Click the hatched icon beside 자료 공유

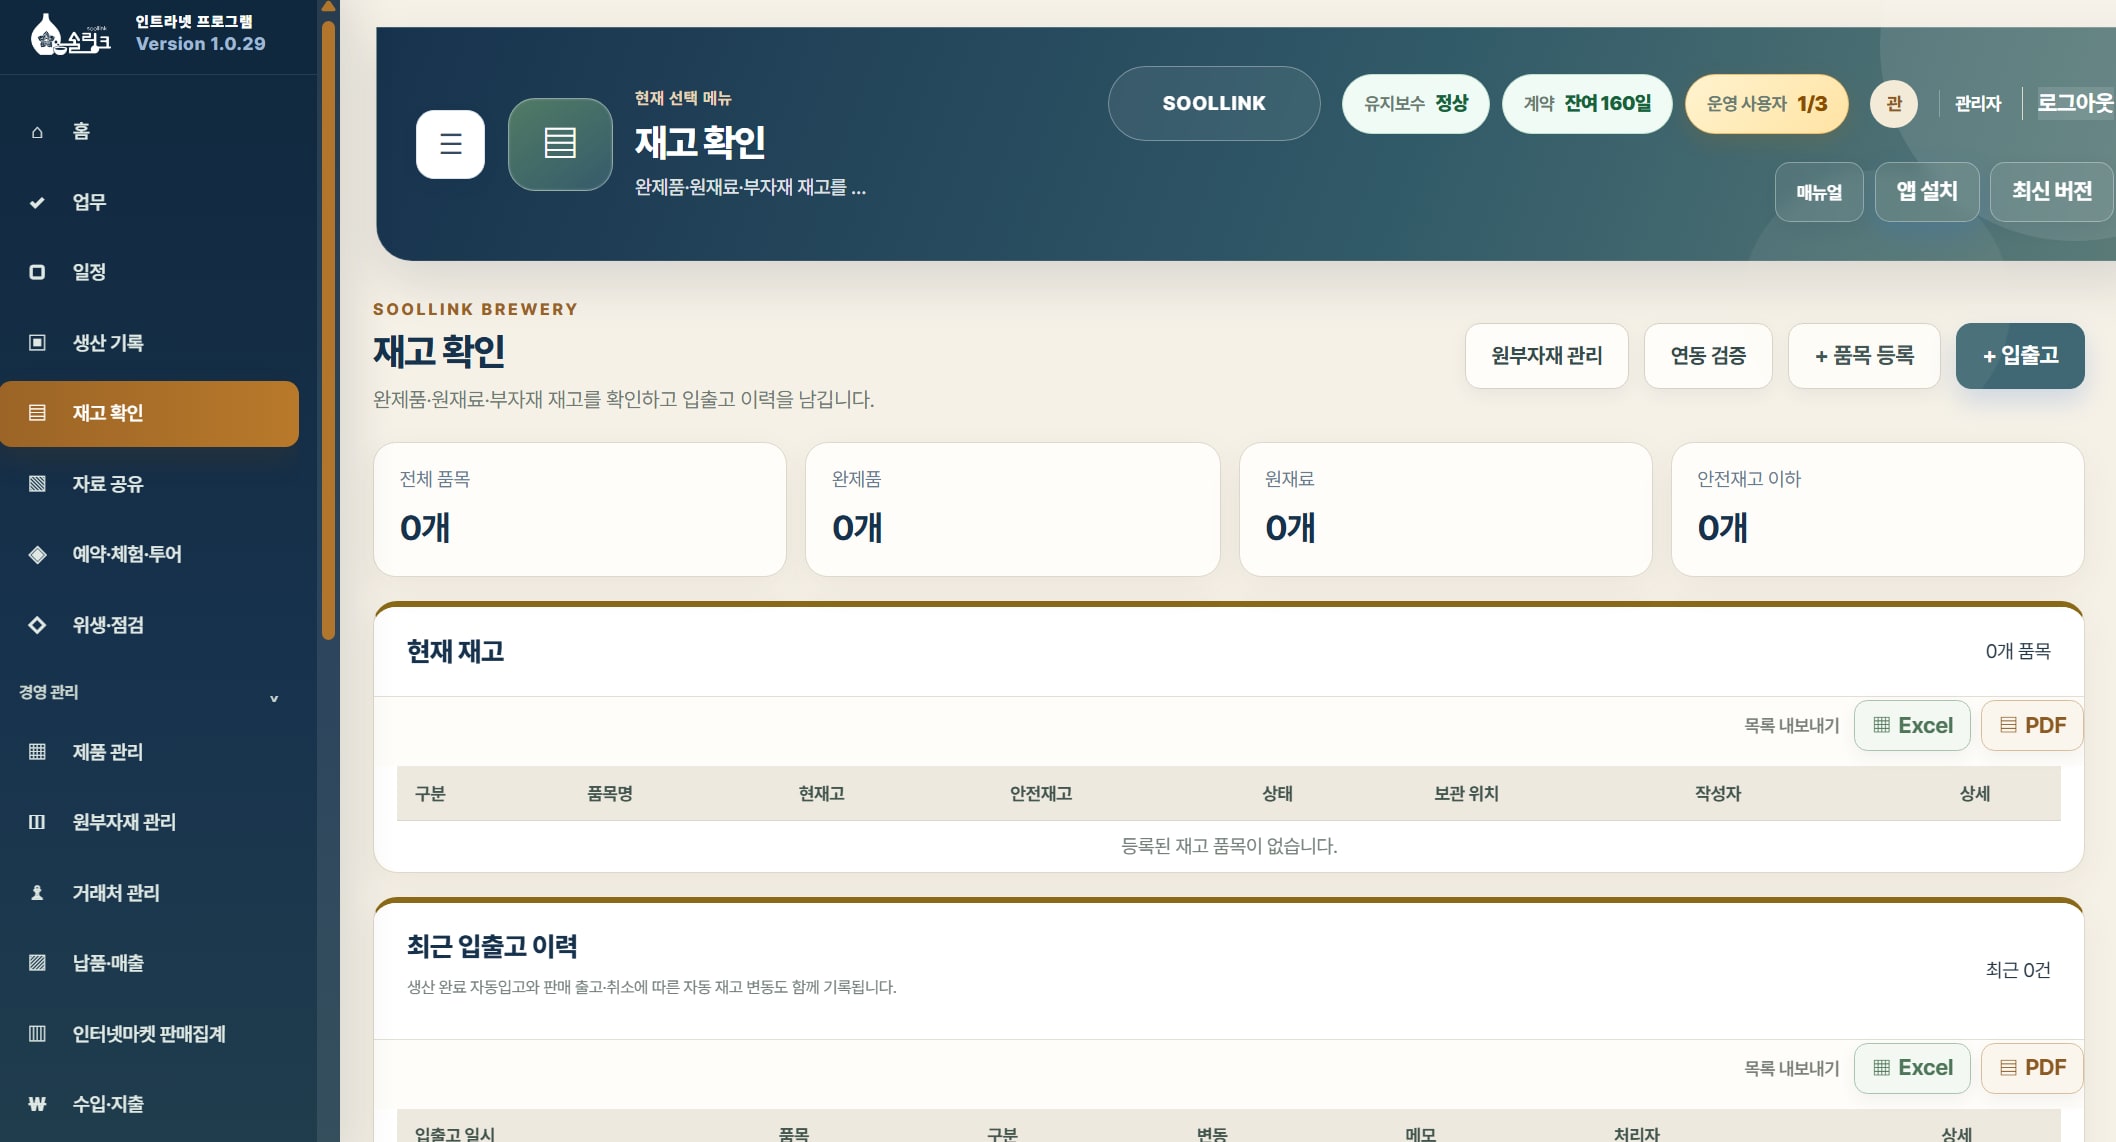click(37, 484)
